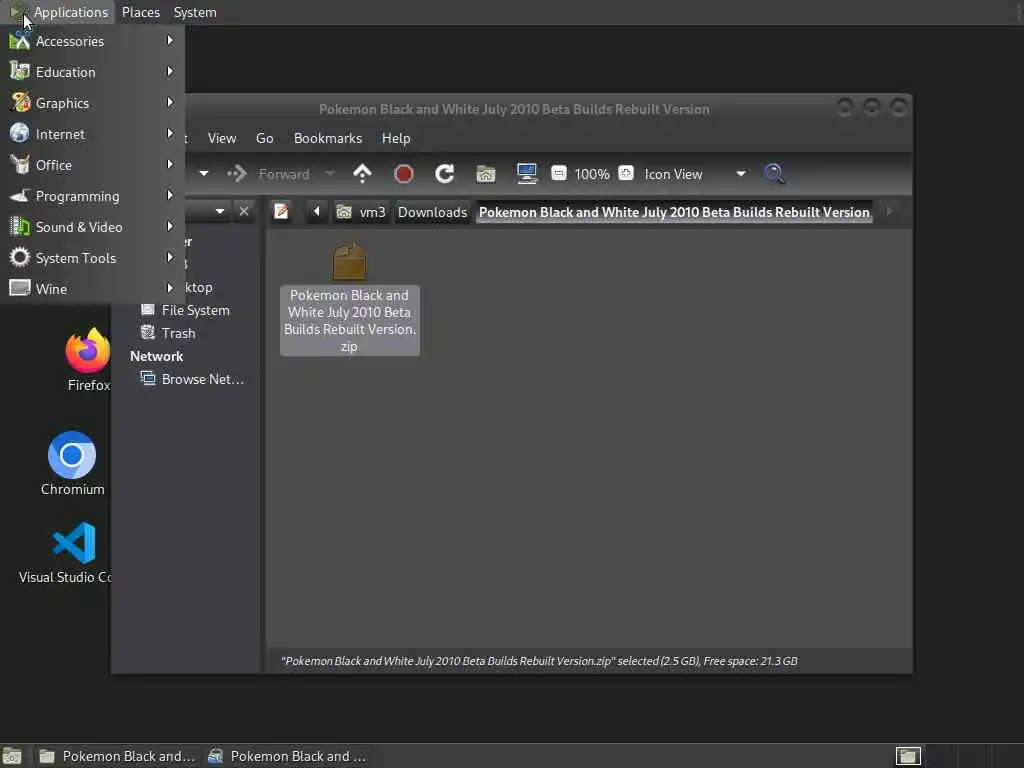Click the Wine category icon
1024x768 pixels.
[x=20, y=288]
